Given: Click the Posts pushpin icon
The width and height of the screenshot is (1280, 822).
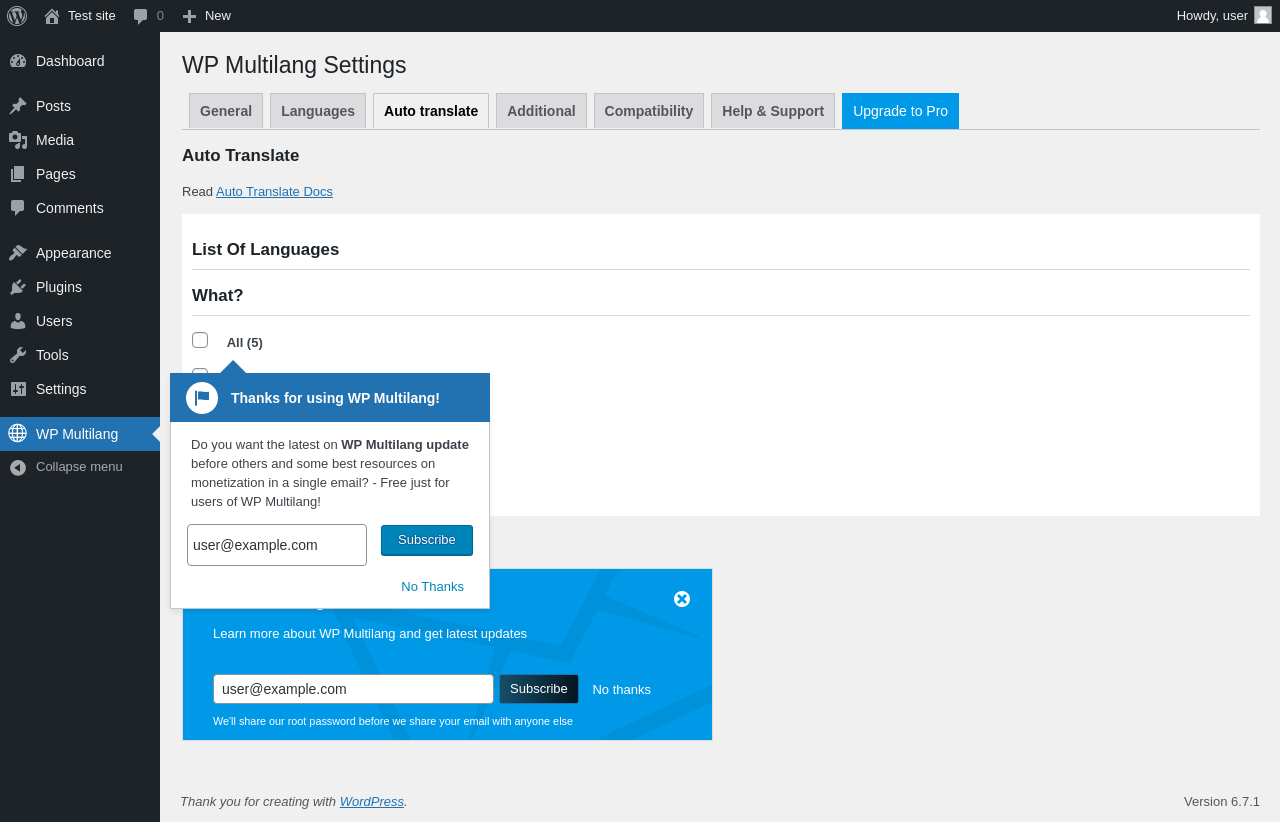Looking at the screenshot, I should [x=18, y=106].
